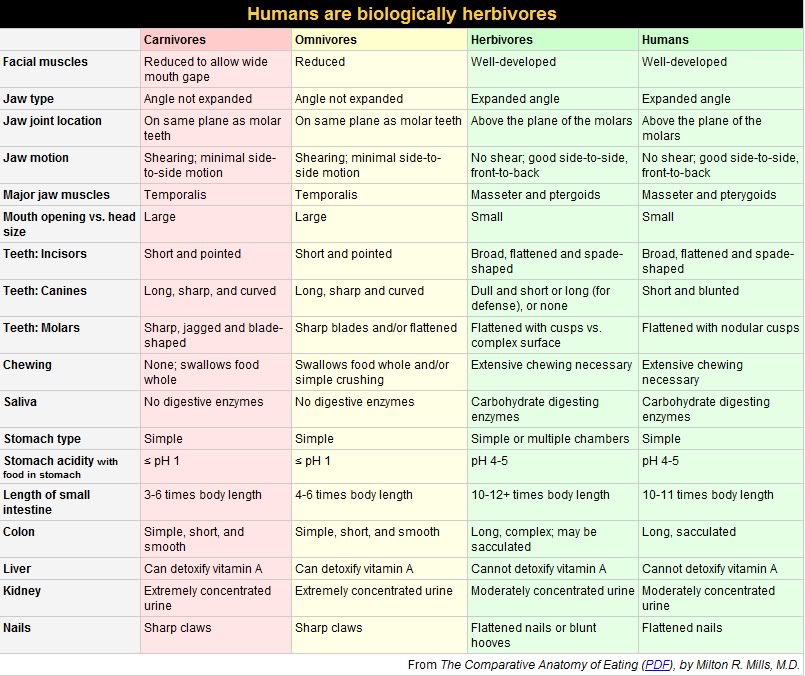The image size is (805, 676).
Task: Select the 'Major jaw muscles' row label
Action: [57, 195]
